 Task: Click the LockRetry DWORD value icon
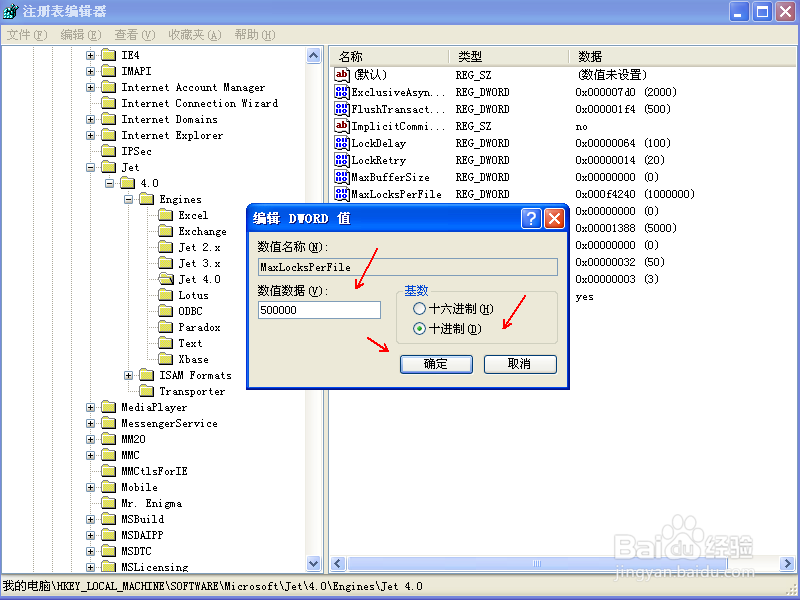pyautogui.click(x=342, y=160)
